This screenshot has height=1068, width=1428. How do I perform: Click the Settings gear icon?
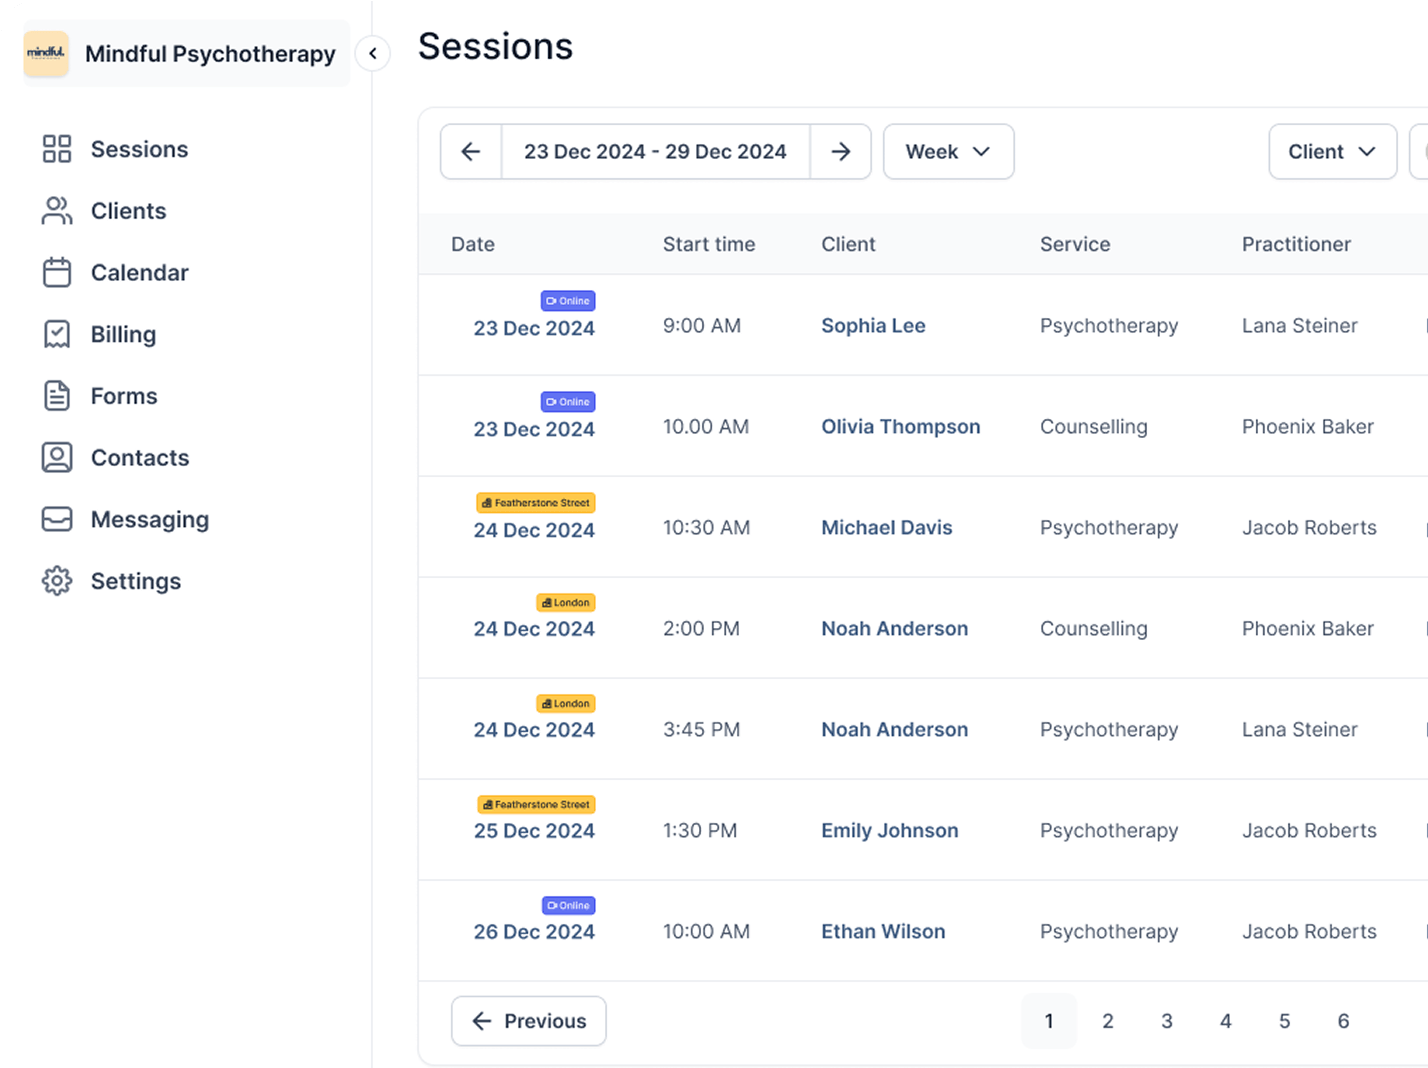pos(57,581)
